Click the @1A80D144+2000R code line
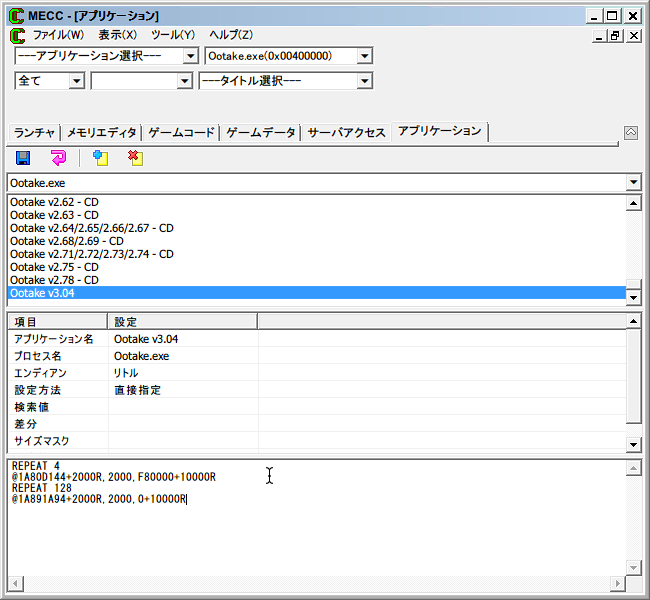The width and height of the screenshot is (650, 600). pos(114,477)
